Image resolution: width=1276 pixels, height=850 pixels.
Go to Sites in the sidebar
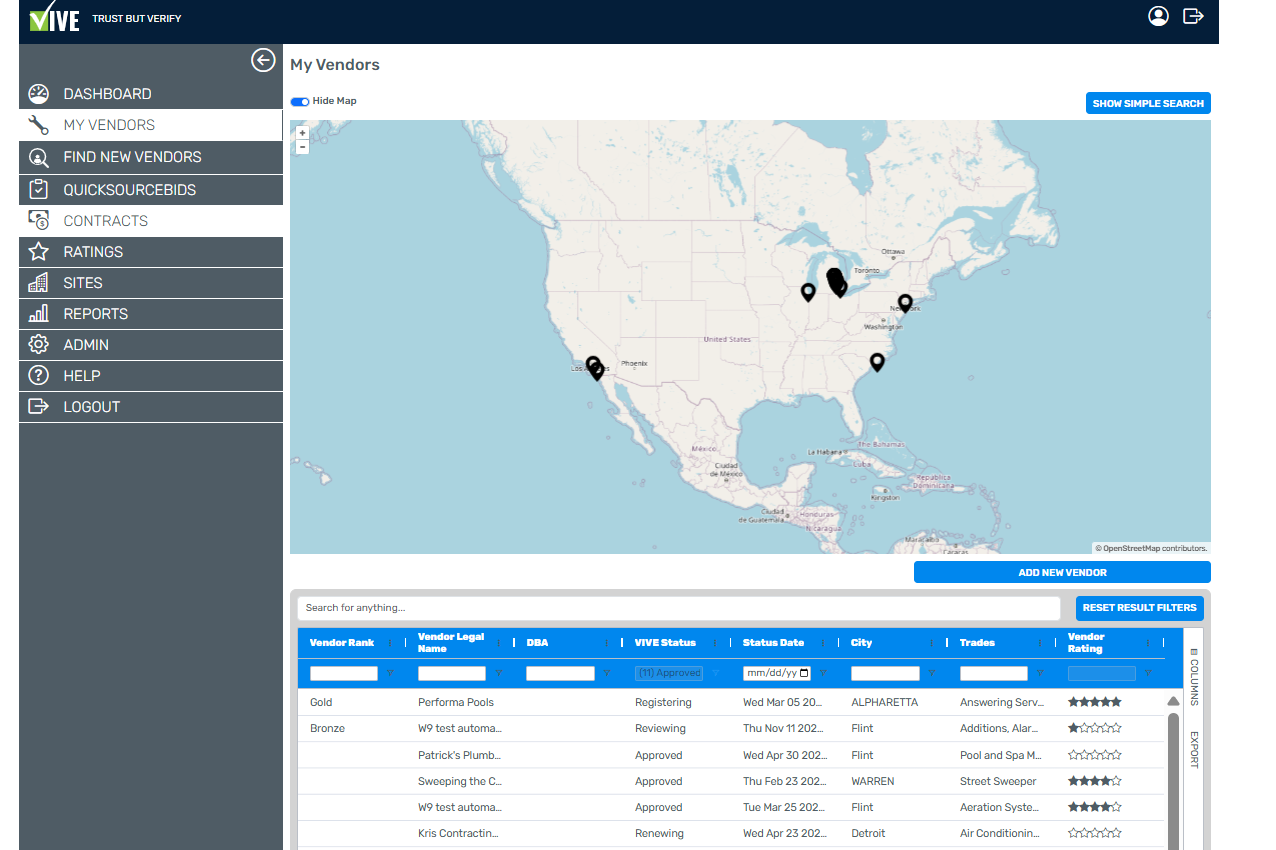pos(151,283)
